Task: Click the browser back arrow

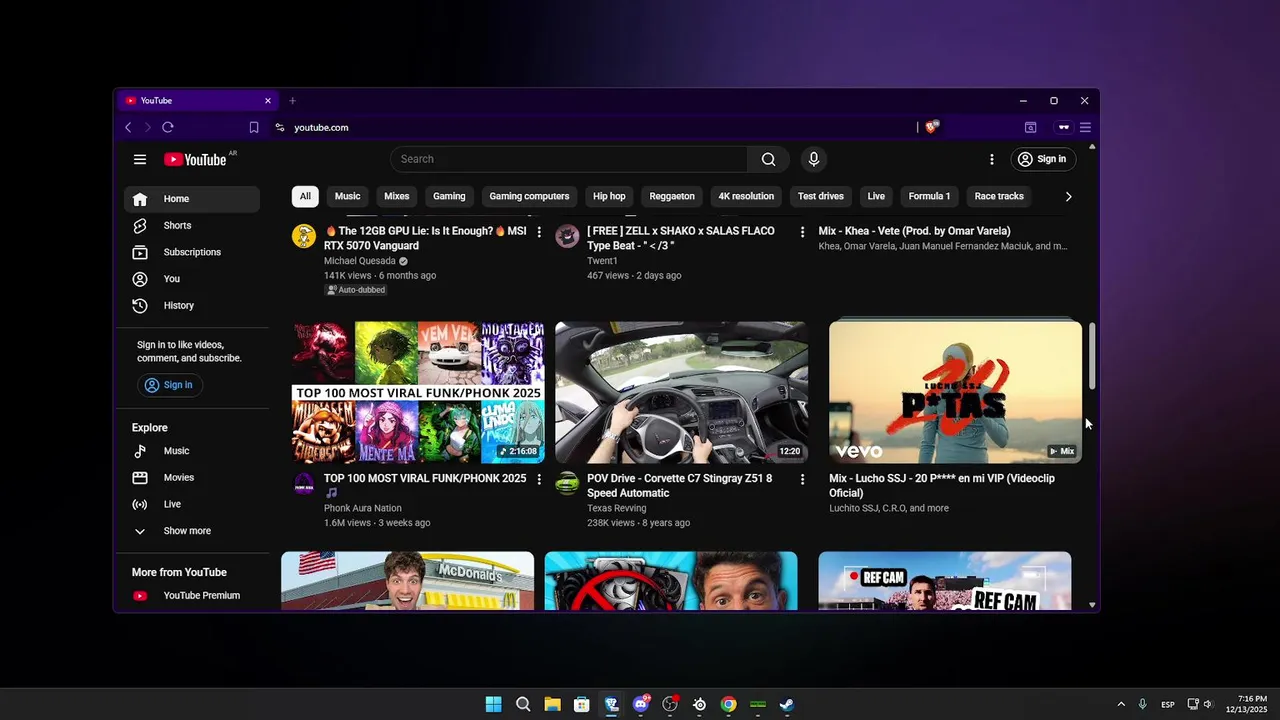Action: coord(128,127)
